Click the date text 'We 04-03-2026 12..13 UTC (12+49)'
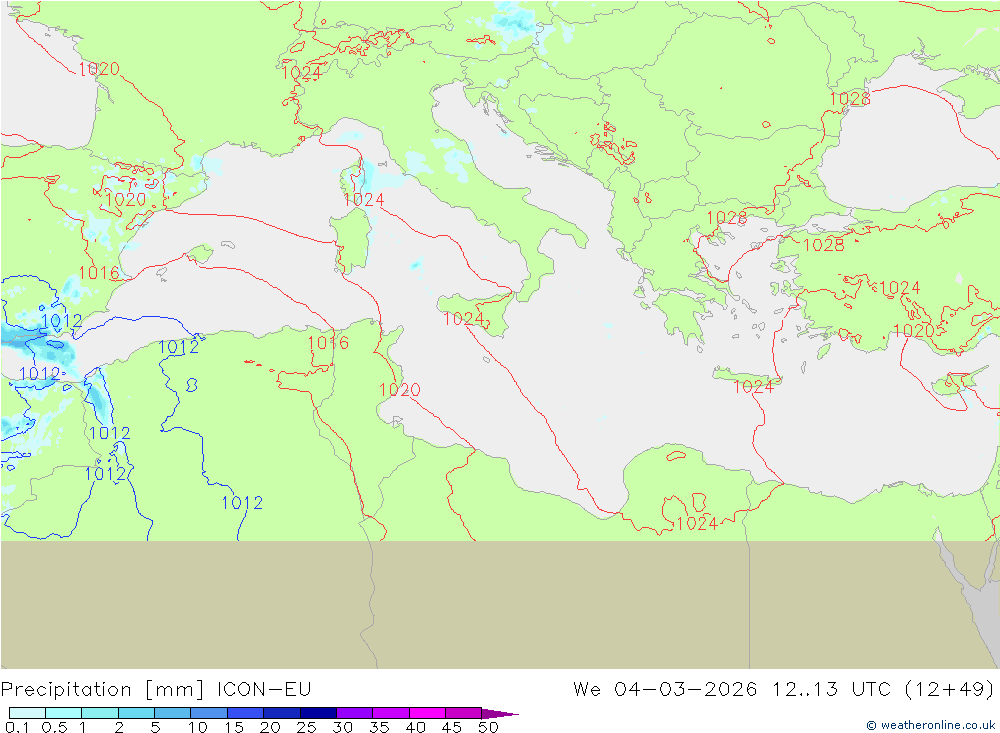The image size is (1000, 733). 783,690
